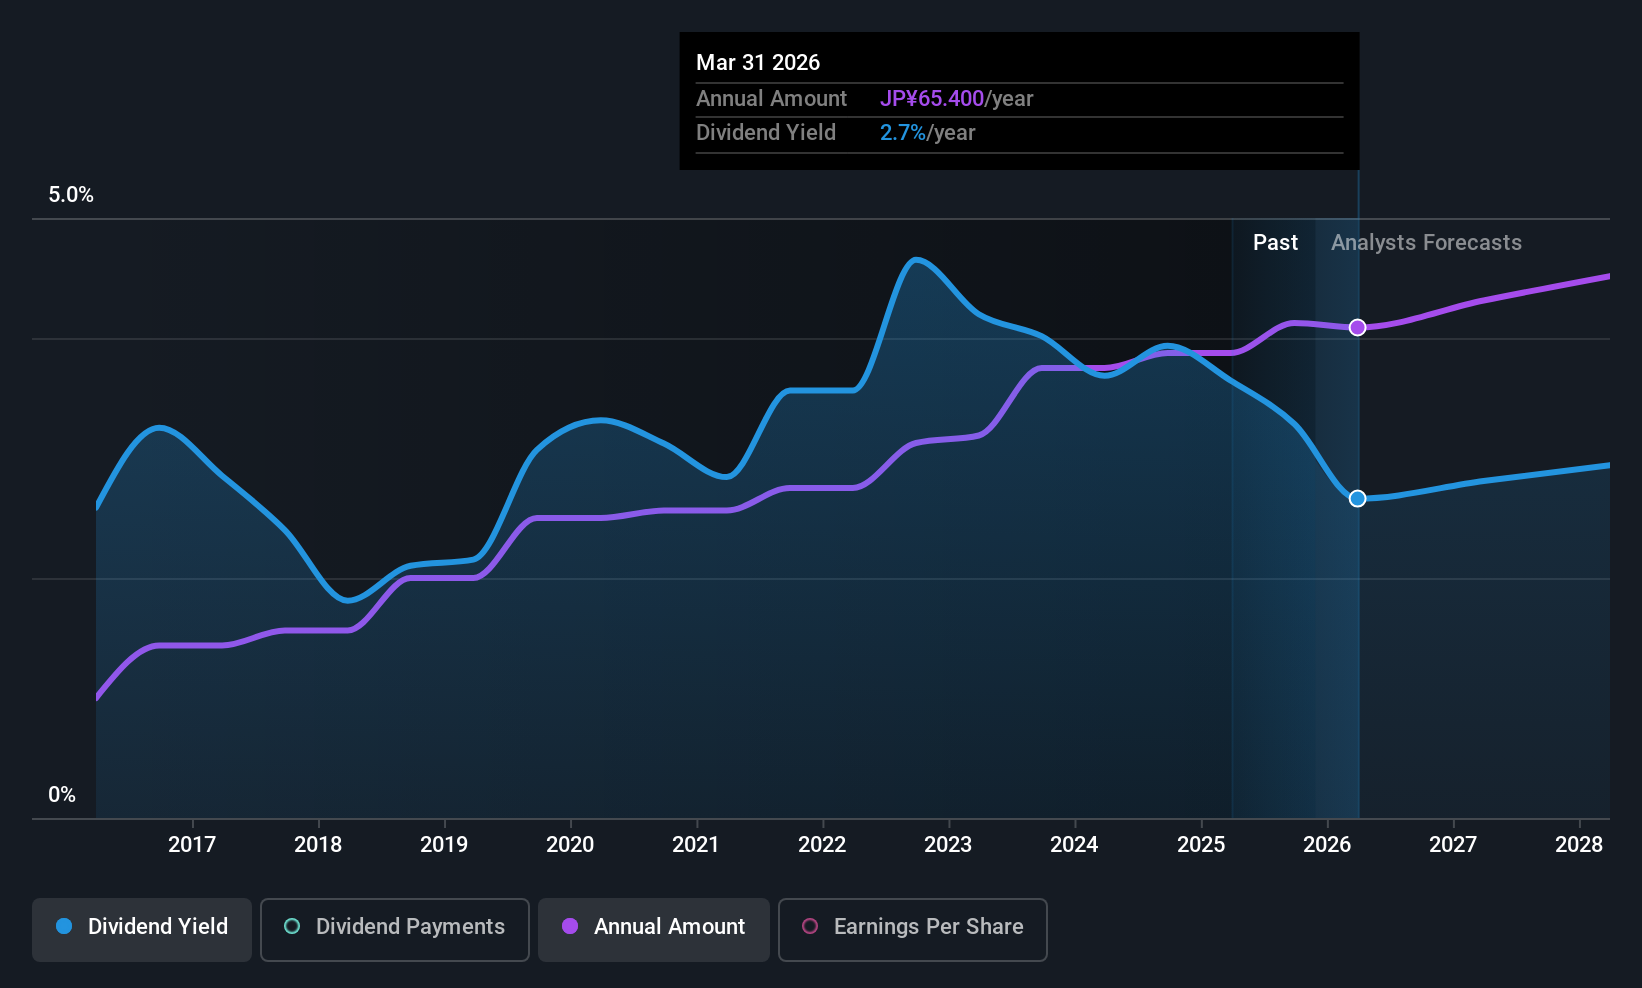Click the Mar 31 2026 tooltip date
This screenshot has height=988, width=1642.
pyautogui.click(x=758, y=63)
